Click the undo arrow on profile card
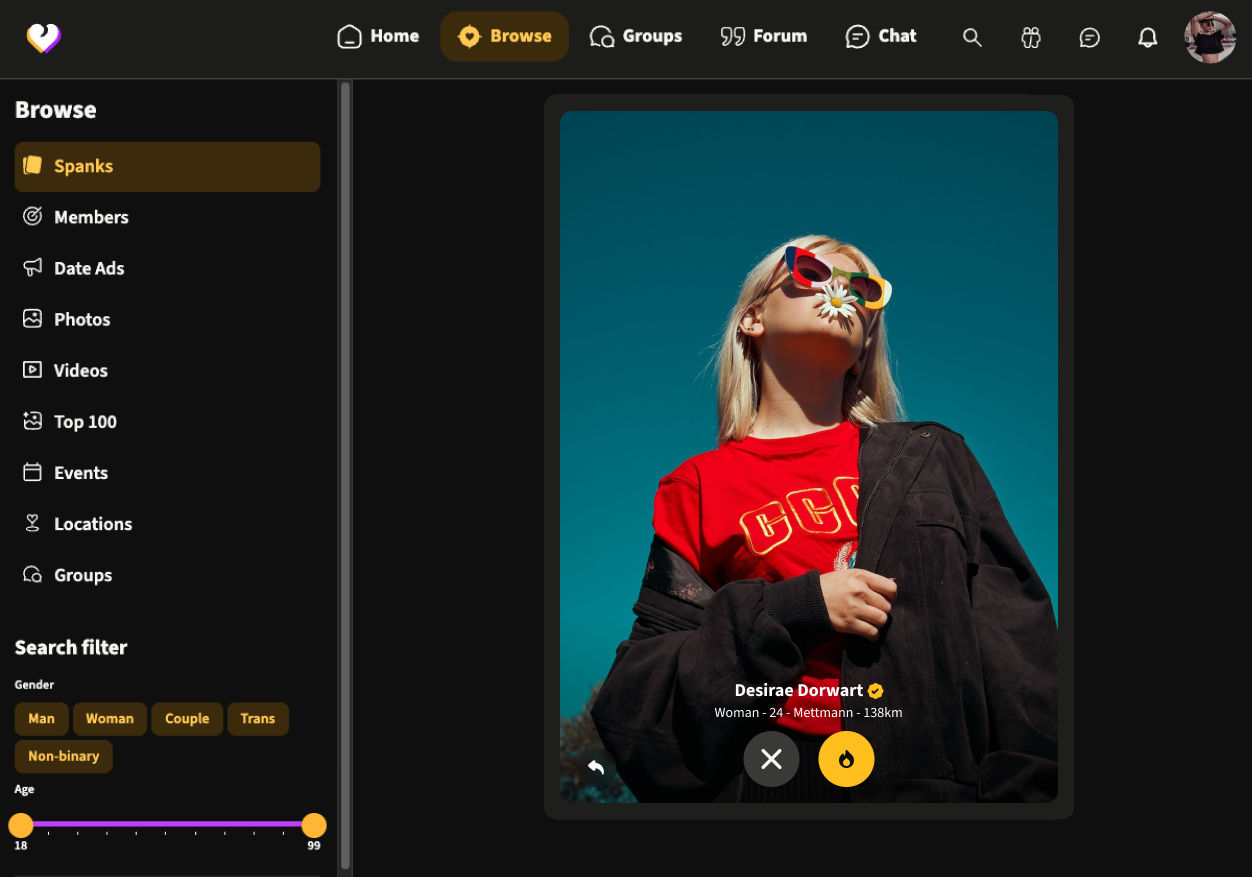This screenshot has width=1252, height=877. click(x=596, y=767)
